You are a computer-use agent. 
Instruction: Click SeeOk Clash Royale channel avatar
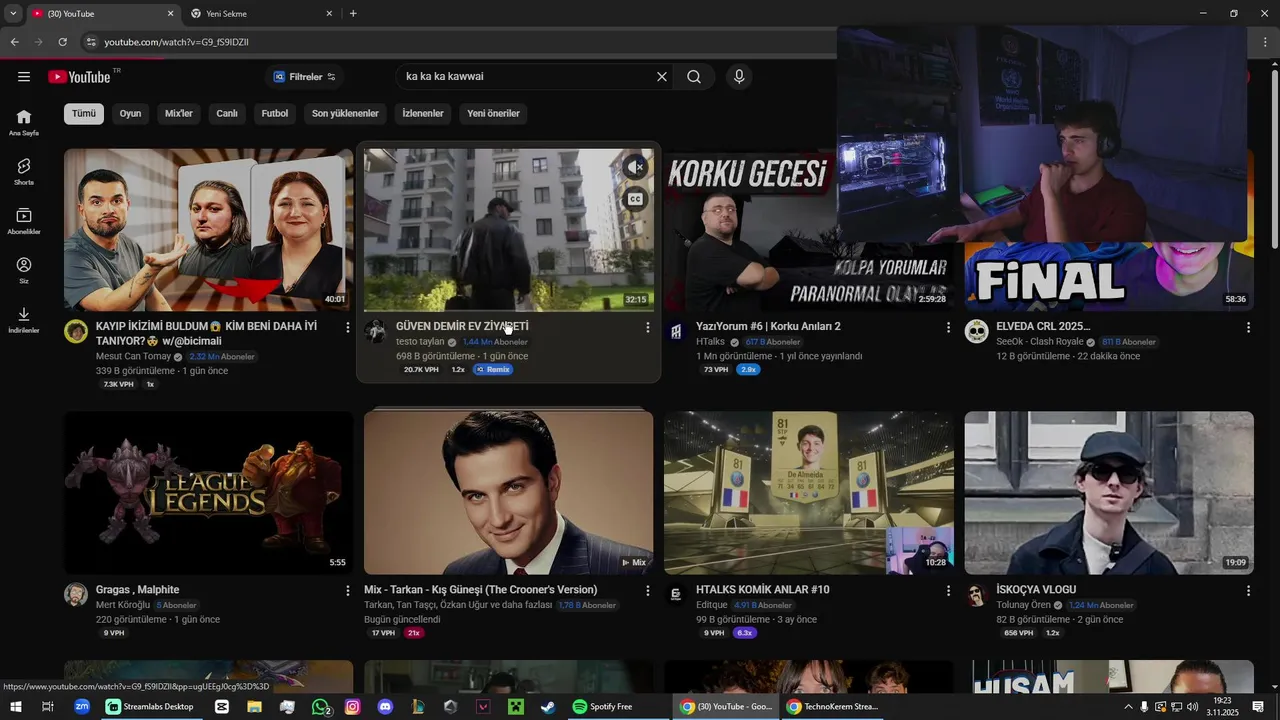(x=976, y=332)
